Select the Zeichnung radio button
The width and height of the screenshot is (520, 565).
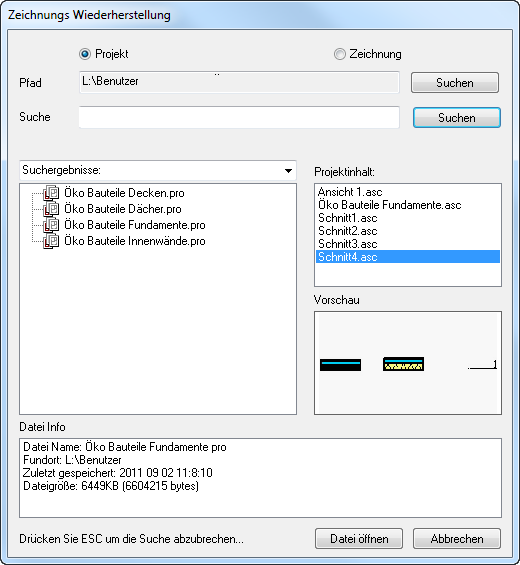[339, 54]
